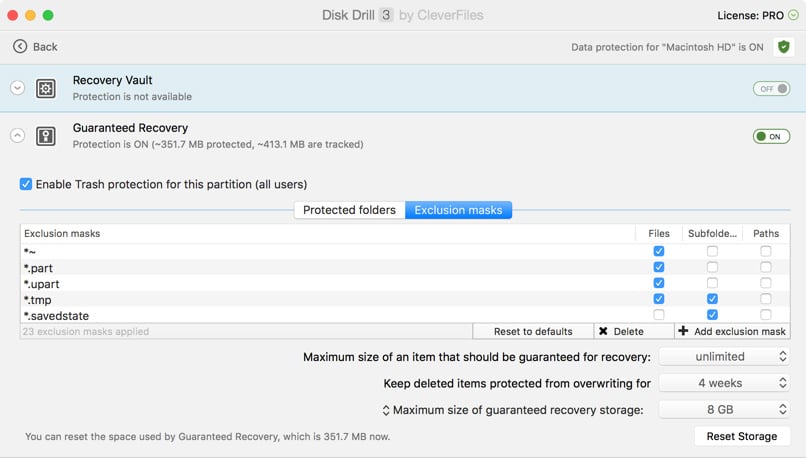Collapse the Guaranteed Recovery section chevron
806x458 pixels.
(17, 136)
